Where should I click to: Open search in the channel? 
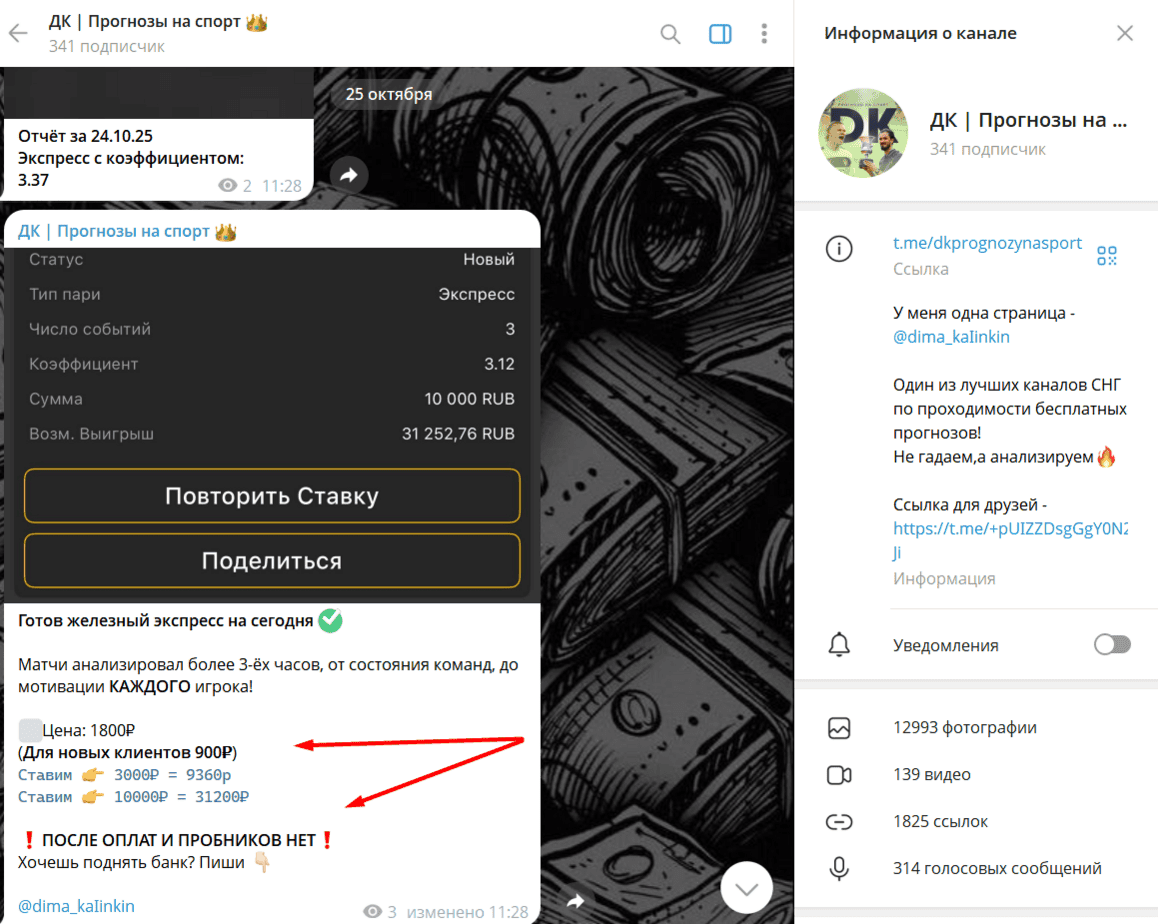[x=670, y=34]
